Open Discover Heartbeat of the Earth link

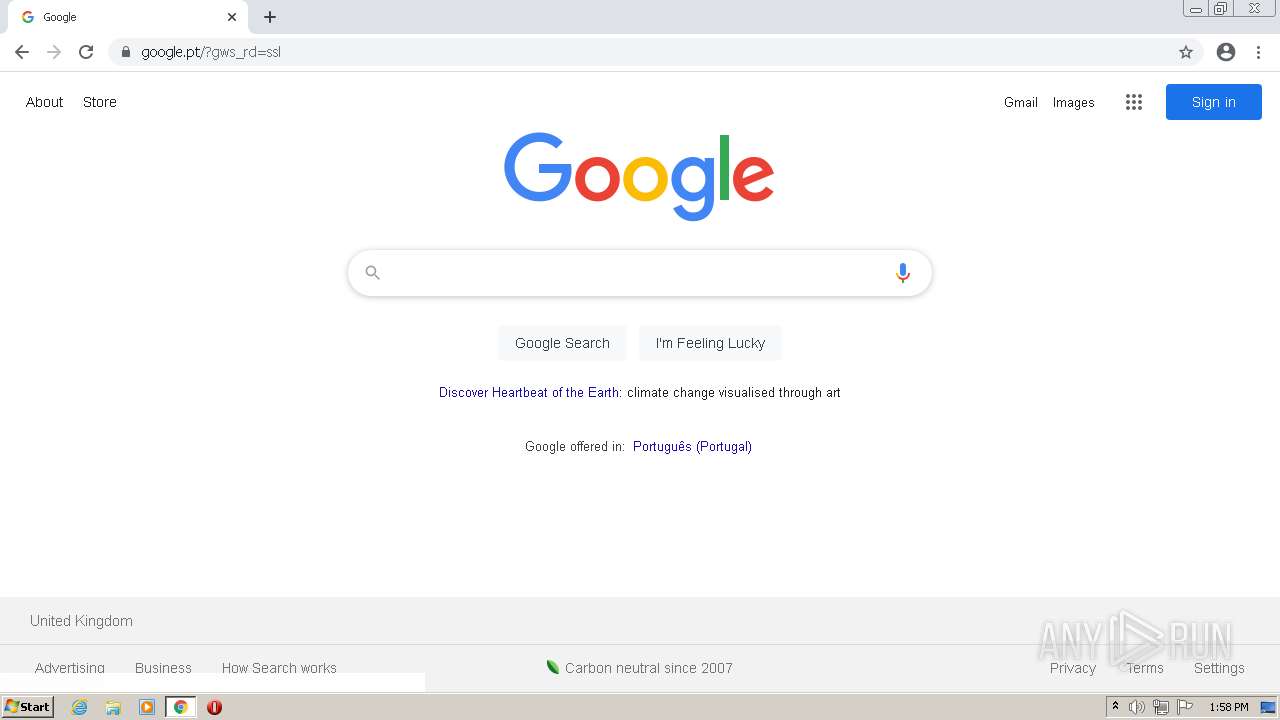pos(529,392)
